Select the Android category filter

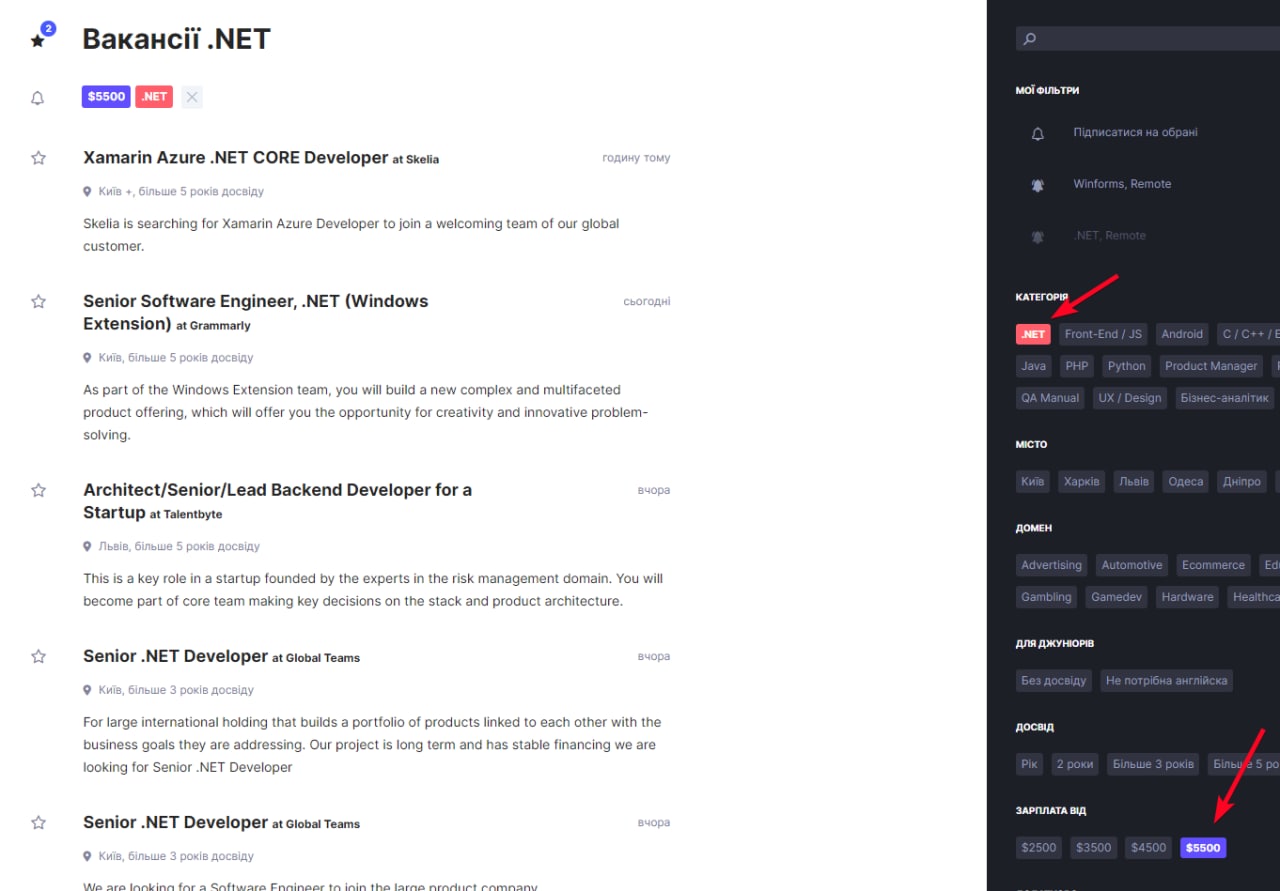[x=1182, y=334]
